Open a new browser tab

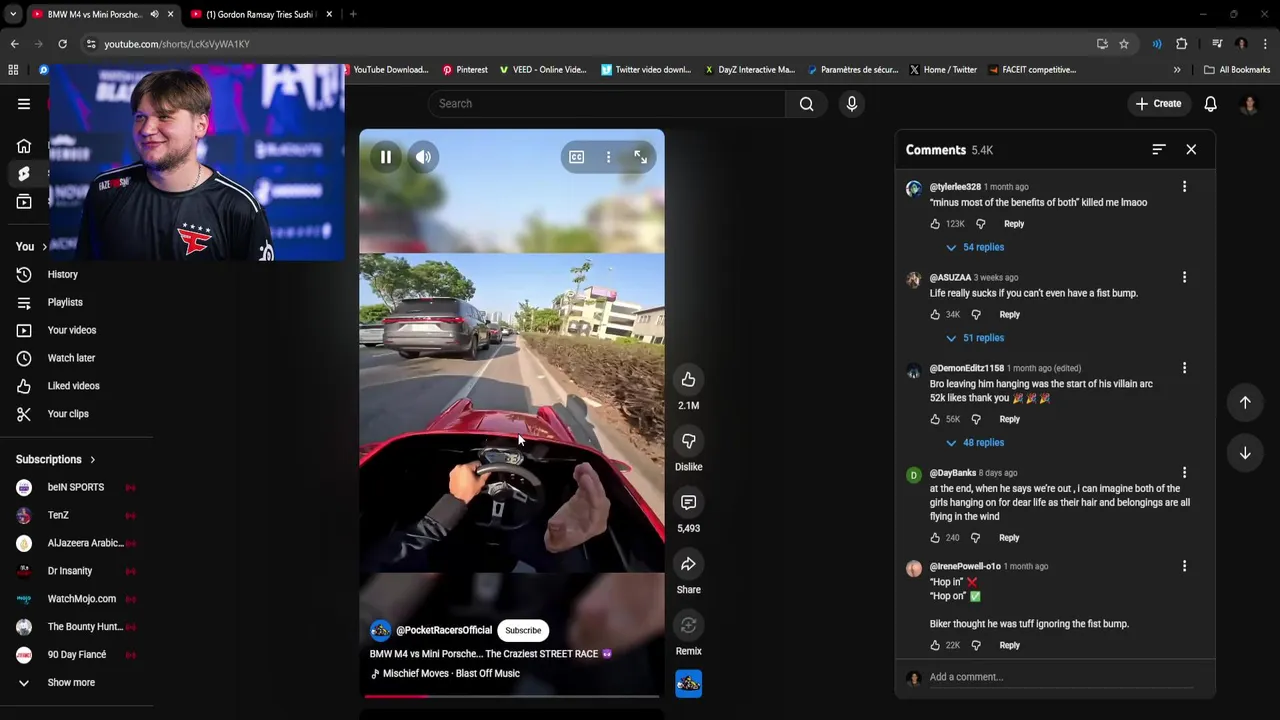[353, 14]
